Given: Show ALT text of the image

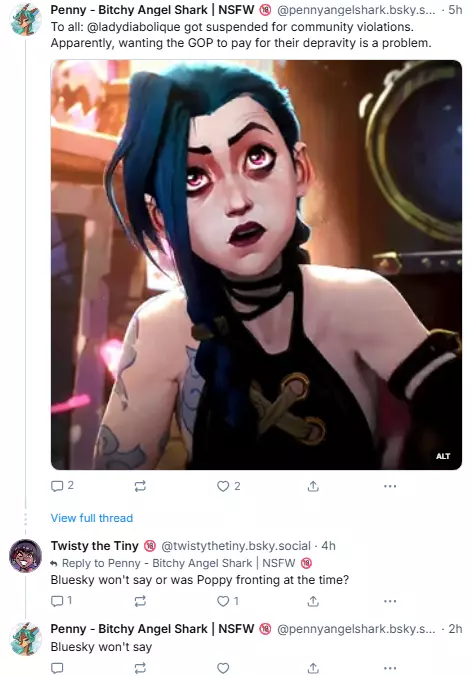Looking at the screenshot, I should coord(443,456).
